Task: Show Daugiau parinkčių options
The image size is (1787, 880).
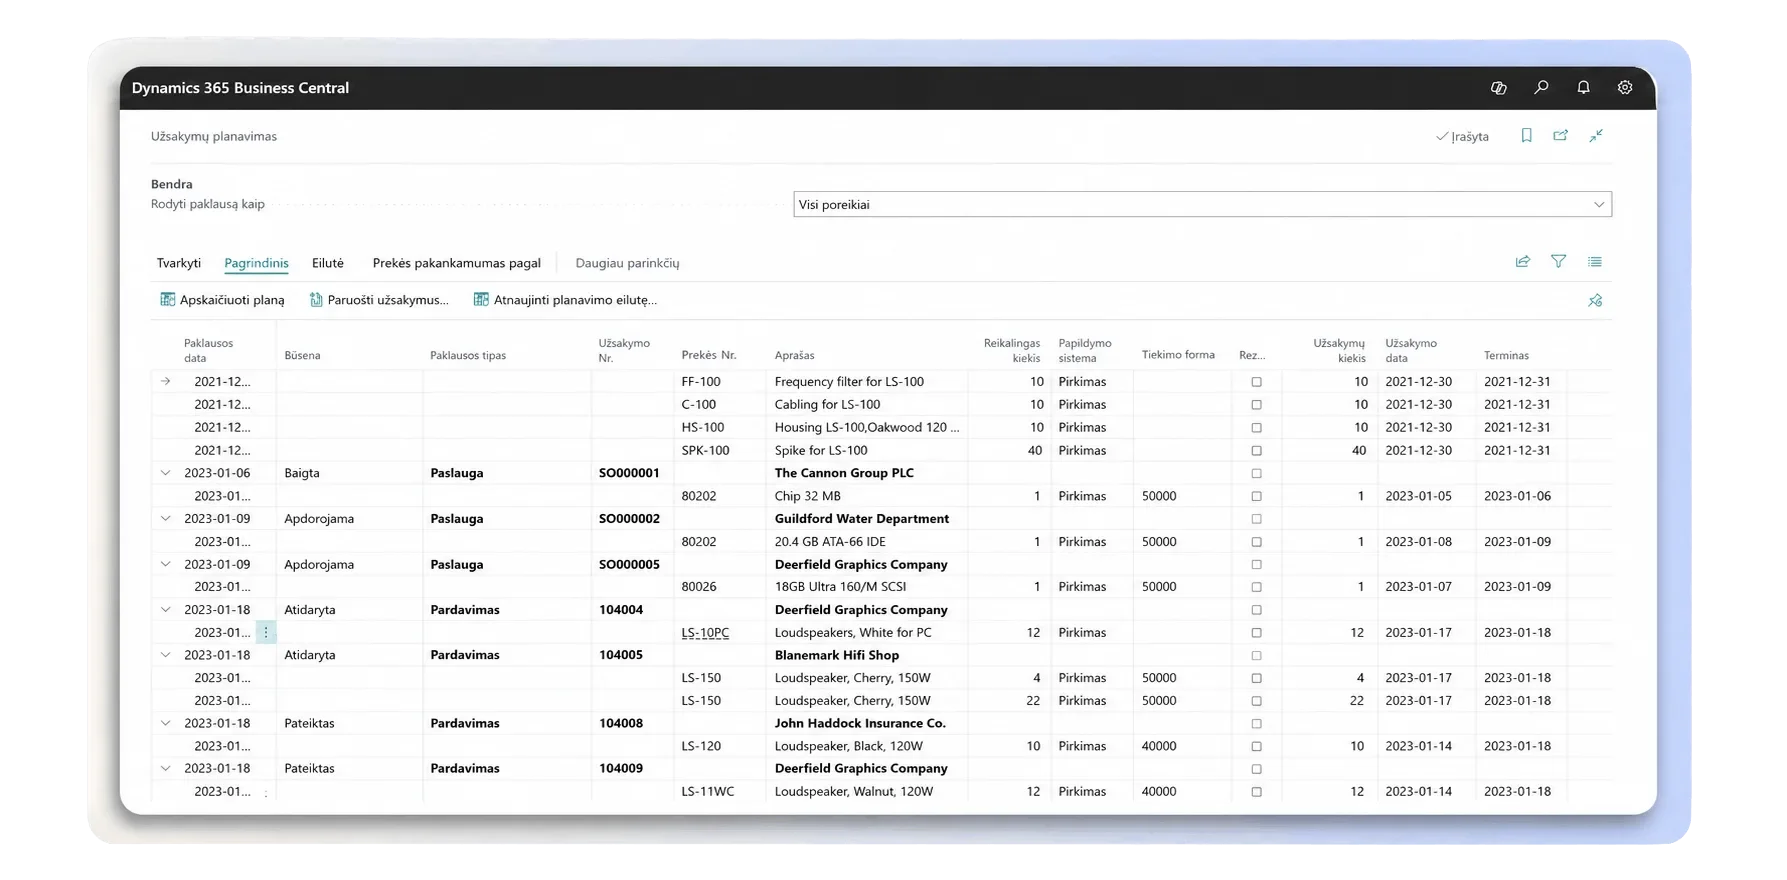Action: (x=627, y=263)
